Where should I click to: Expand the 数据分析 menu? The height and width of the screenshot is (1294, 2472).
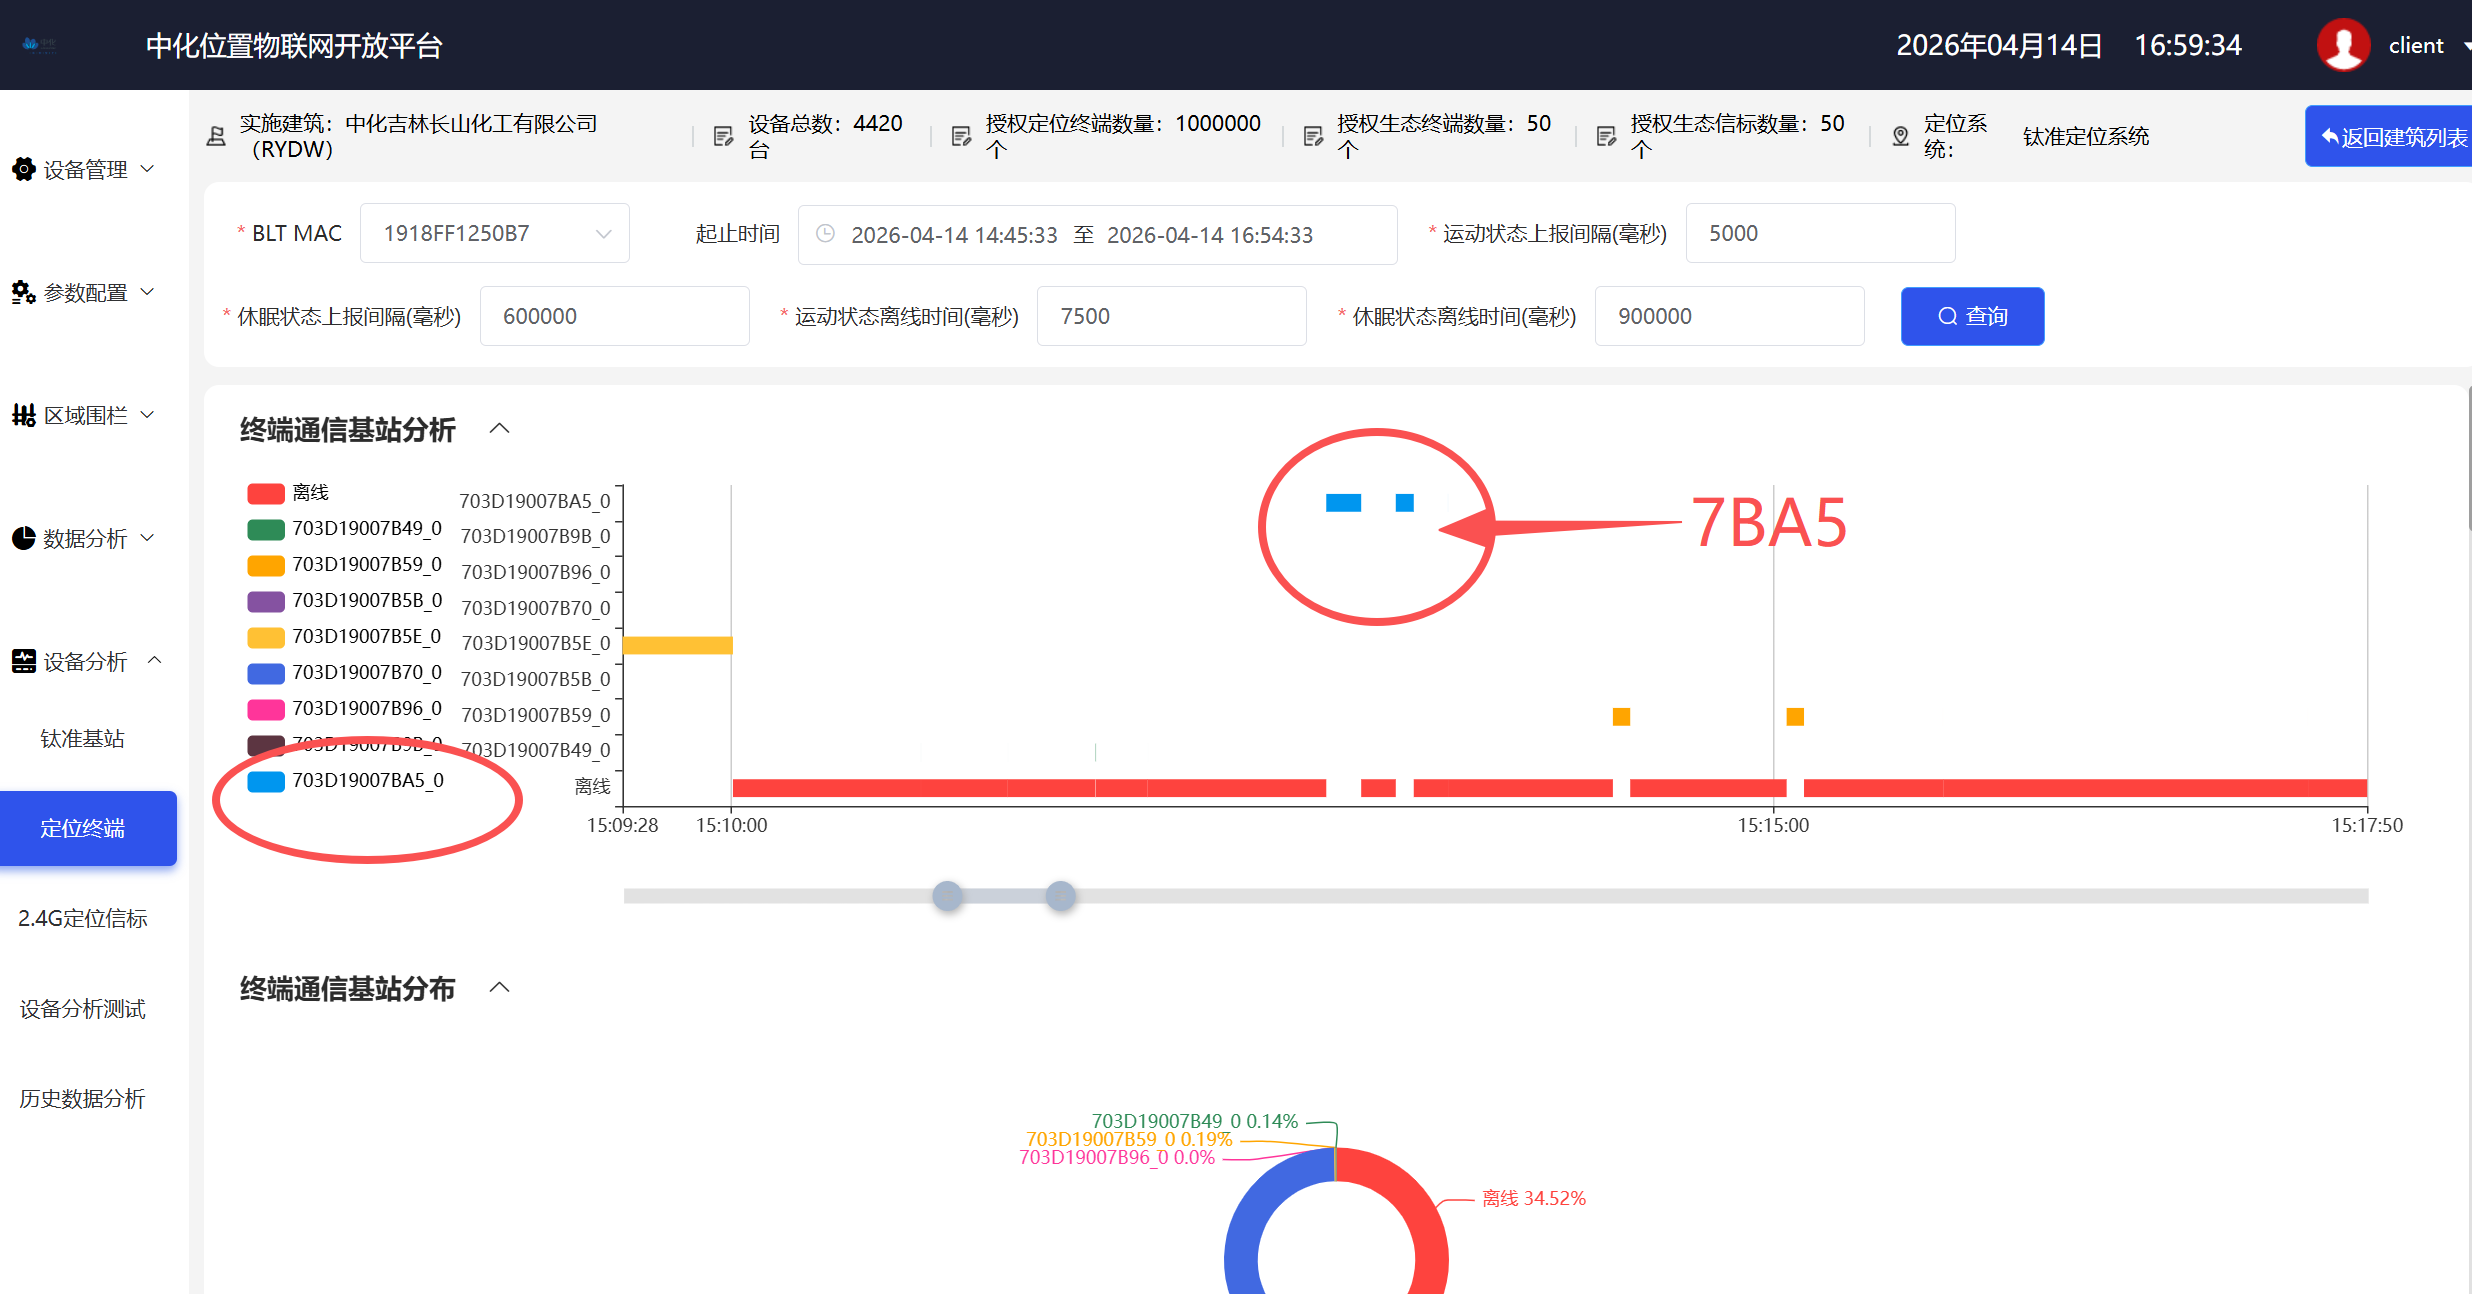(x=147, y=538)
